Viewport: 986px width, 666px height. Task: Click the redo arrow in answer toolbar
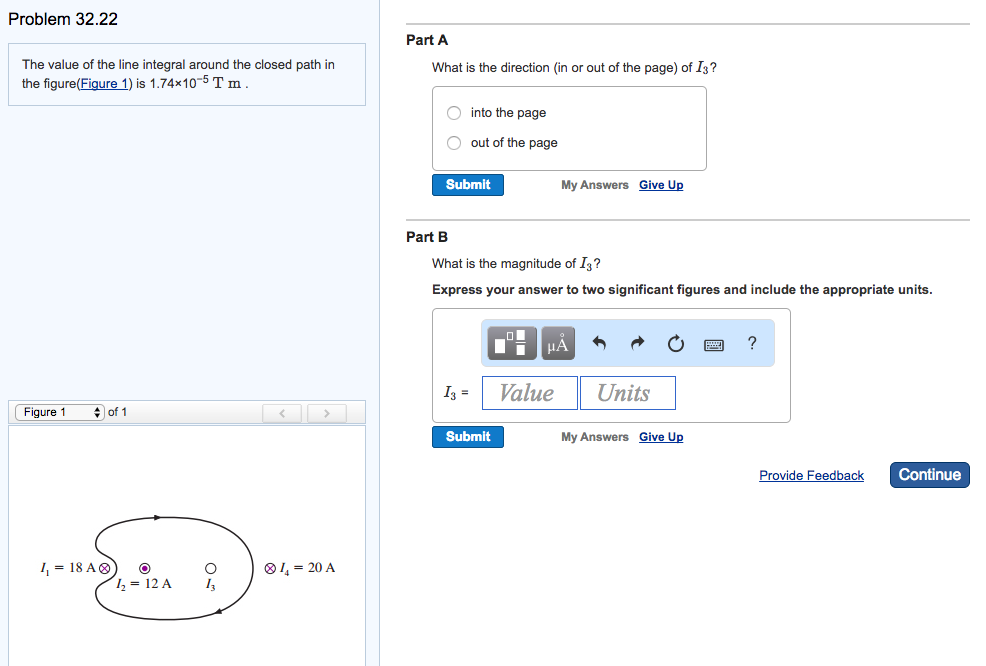[x=637, y=343]
